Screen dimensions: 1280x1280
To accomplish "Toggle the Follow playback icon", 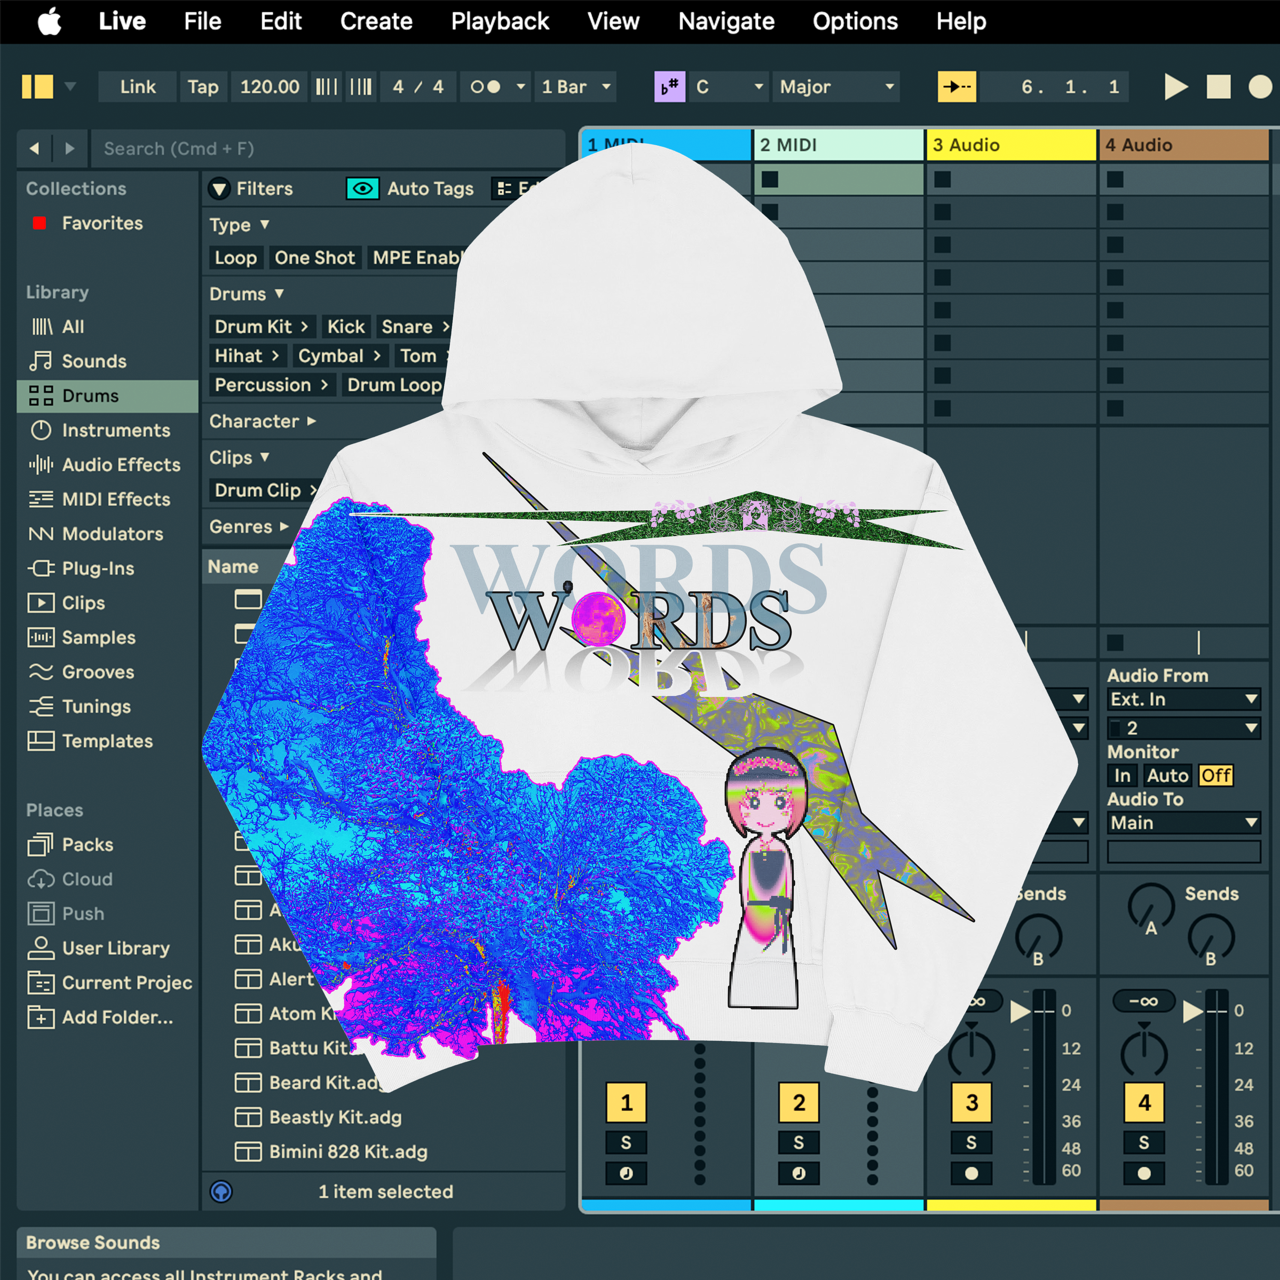I will tap(957, 87).
